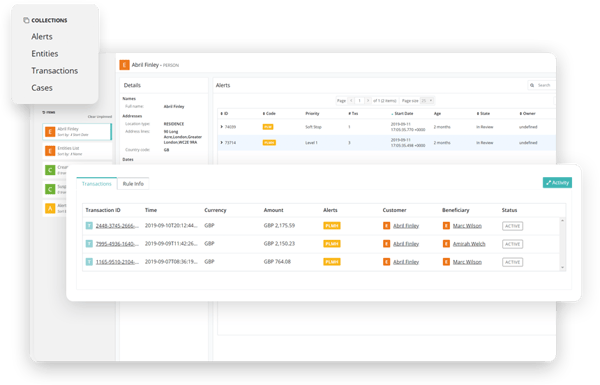Click the orange E icon of Entities List

(50, 151)
